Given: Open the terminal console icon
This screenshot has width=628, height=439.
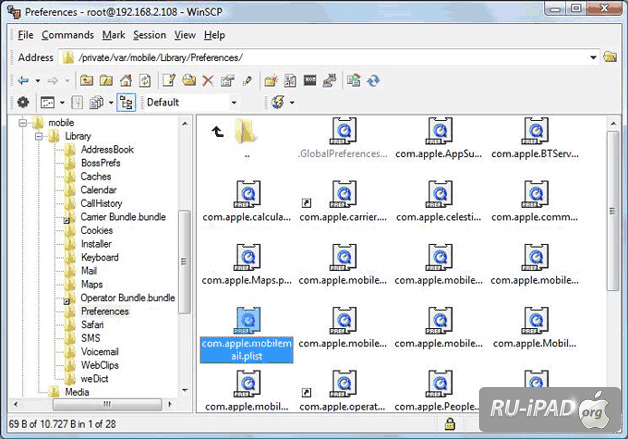Looking at the screenshot, I should click(310, 81).
